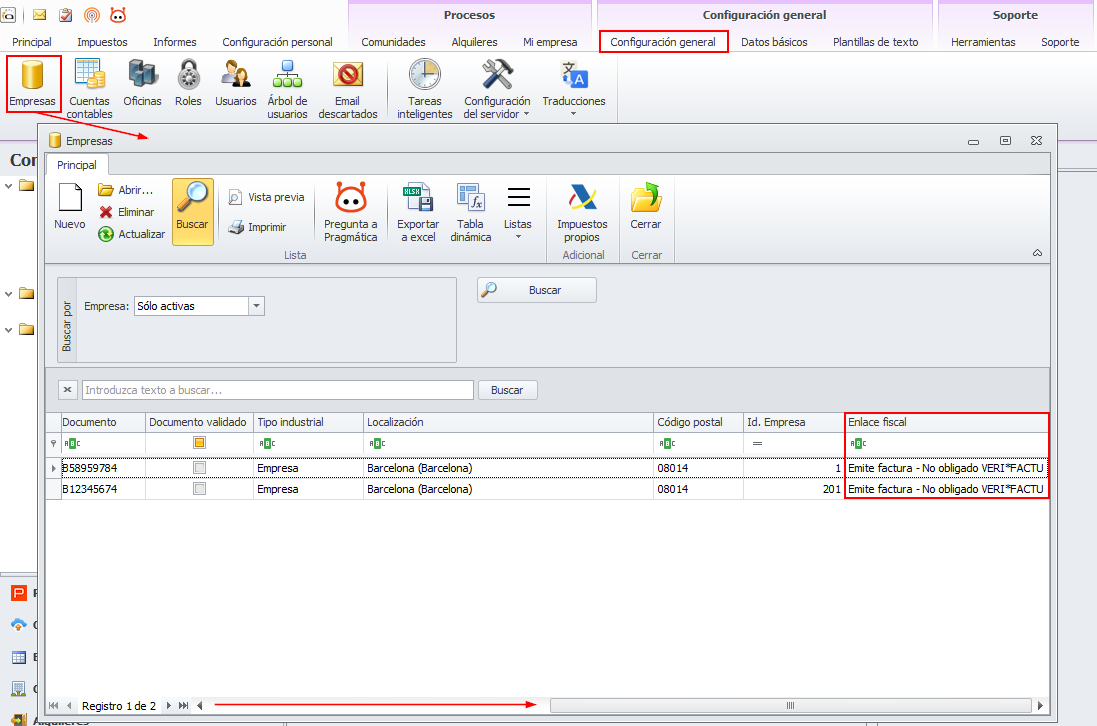
Task: Click Abrir folder in Empresas toolbar
Action: 126,190
